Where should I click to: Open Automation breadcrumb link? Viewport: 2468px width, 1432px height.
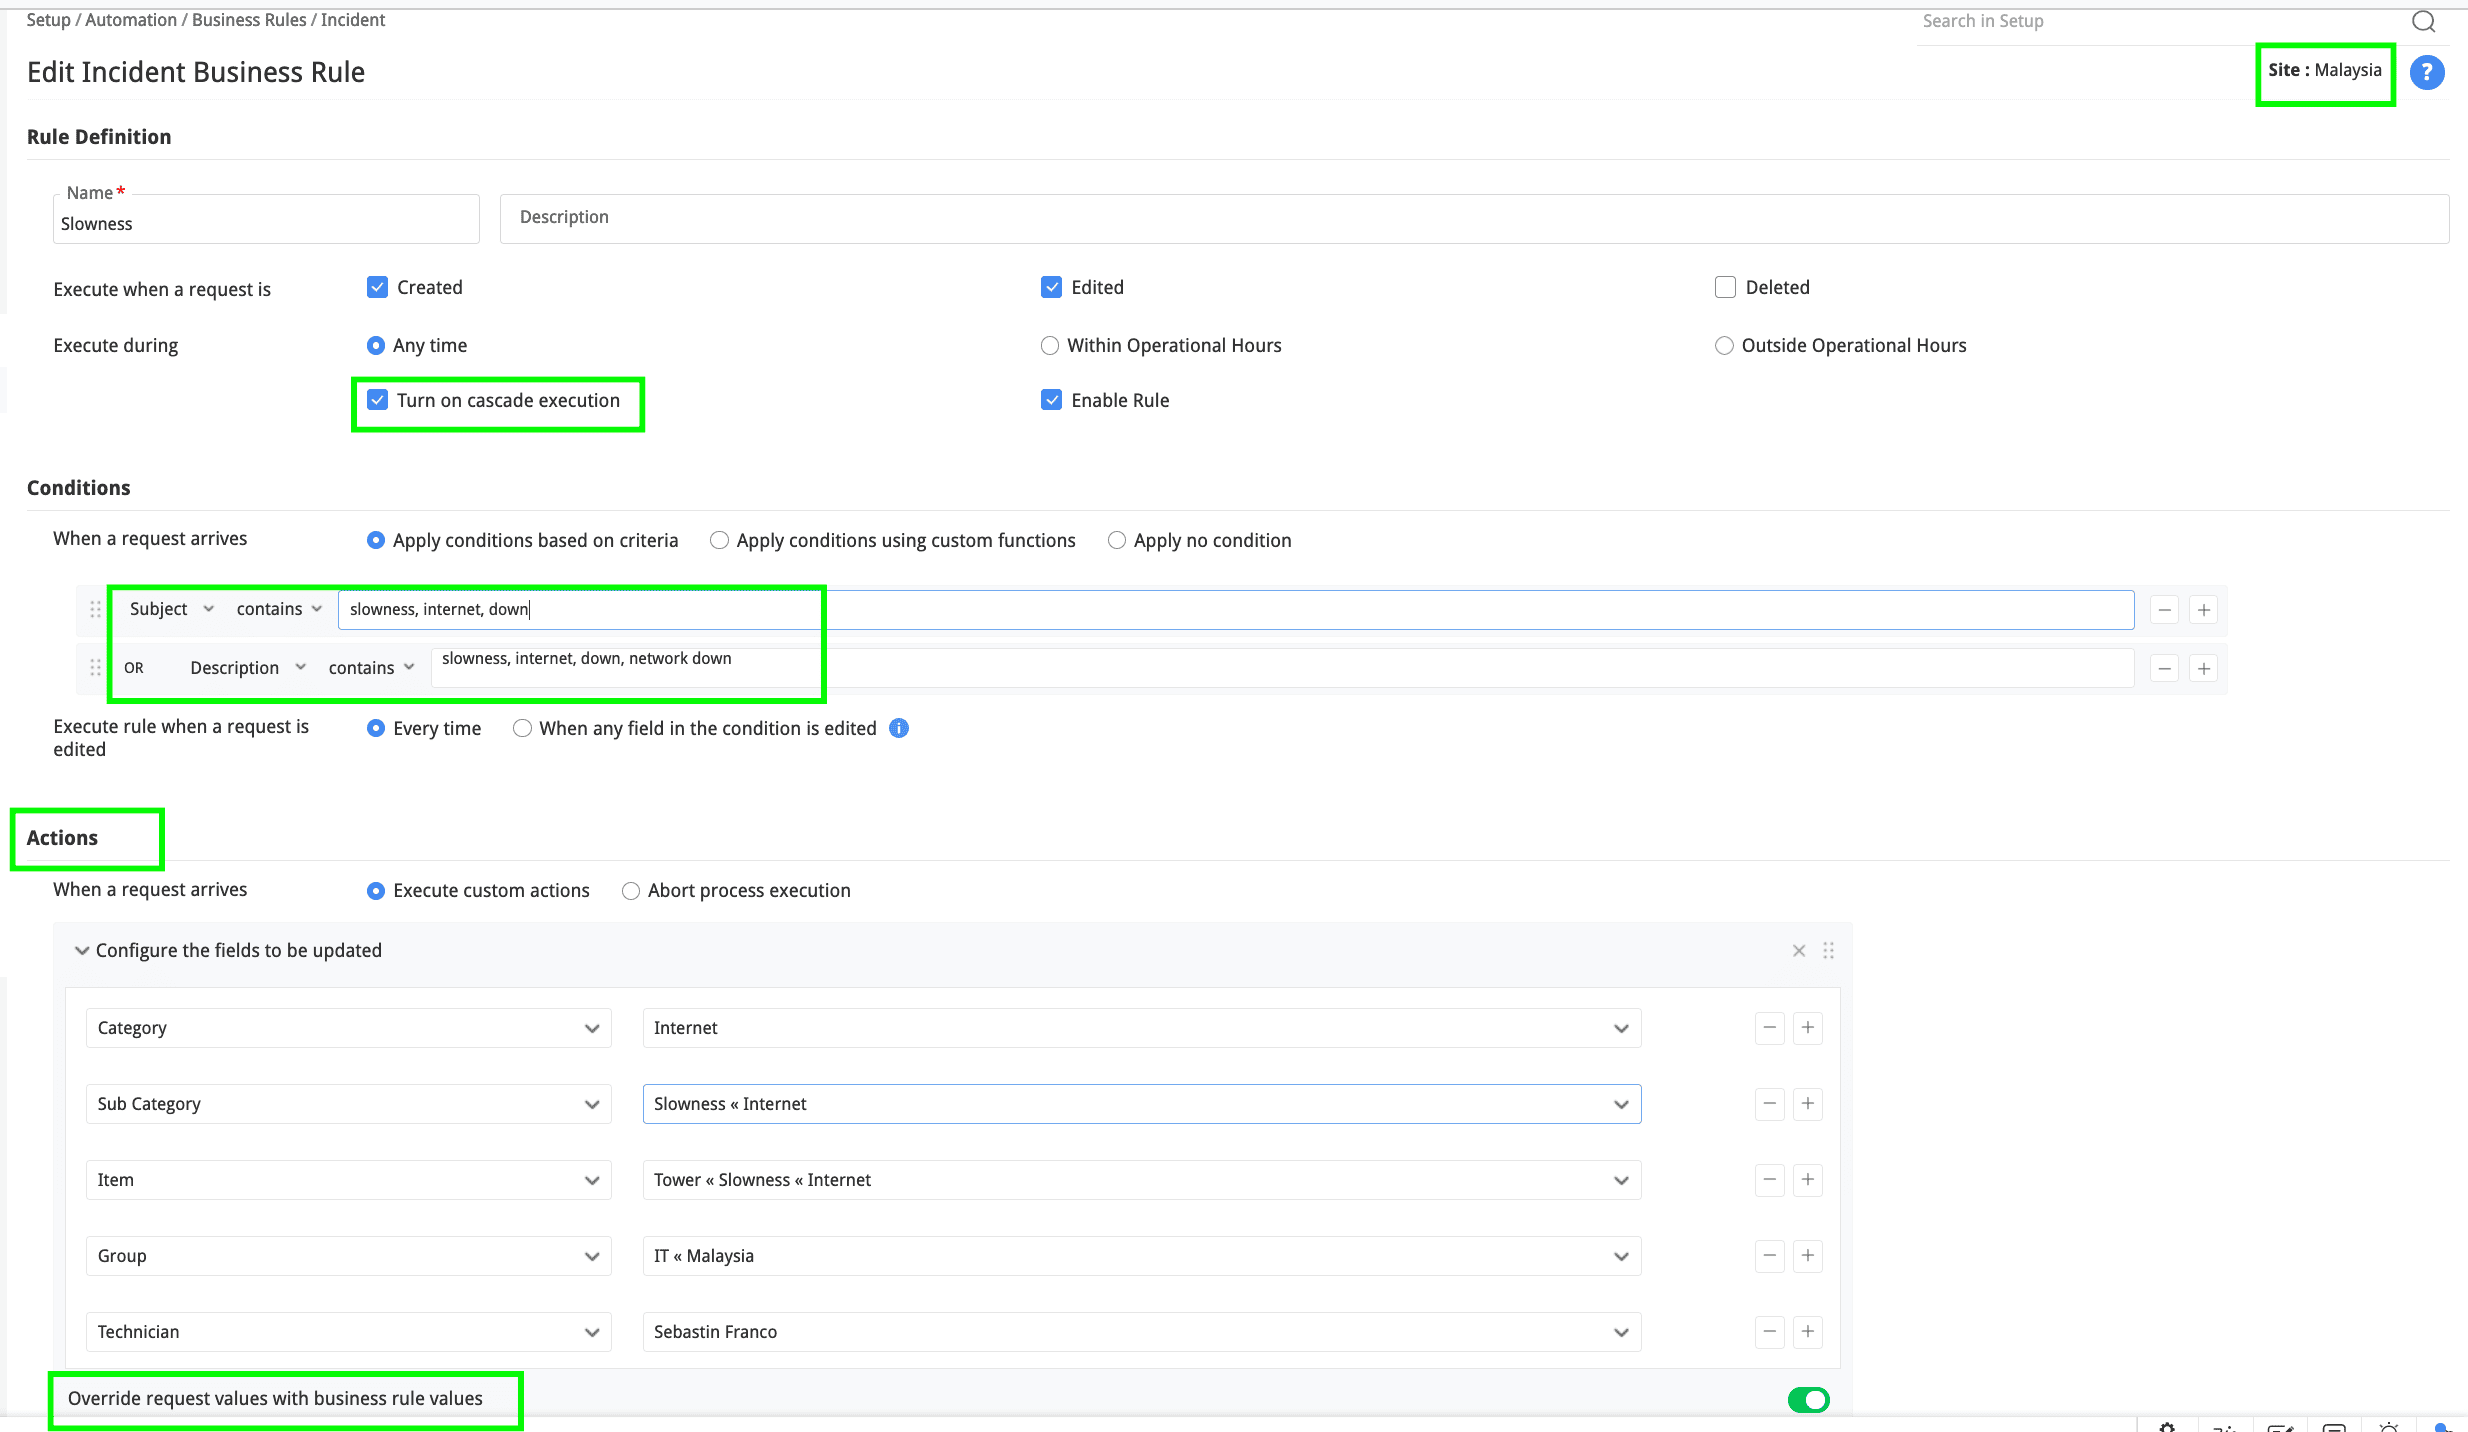click(x=131, y=20)
